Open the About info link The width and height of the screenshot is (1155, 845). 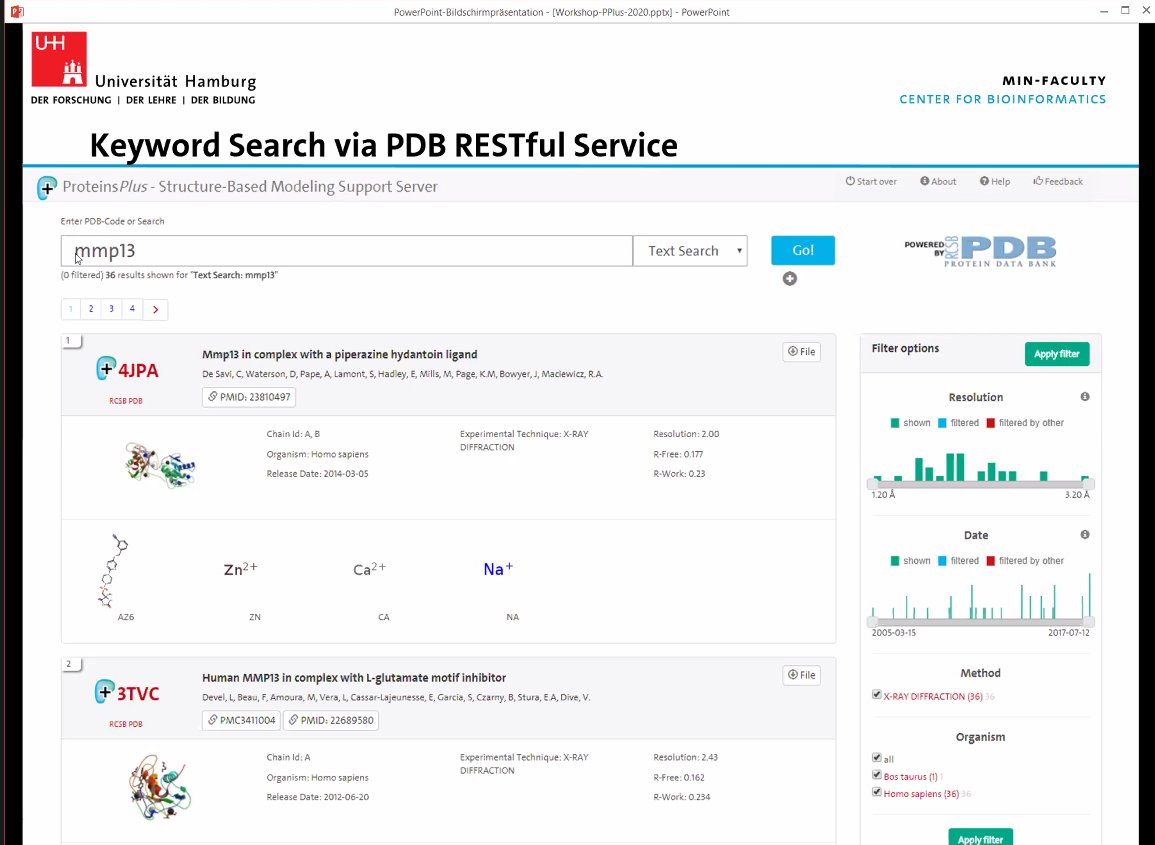coord(938,181)
